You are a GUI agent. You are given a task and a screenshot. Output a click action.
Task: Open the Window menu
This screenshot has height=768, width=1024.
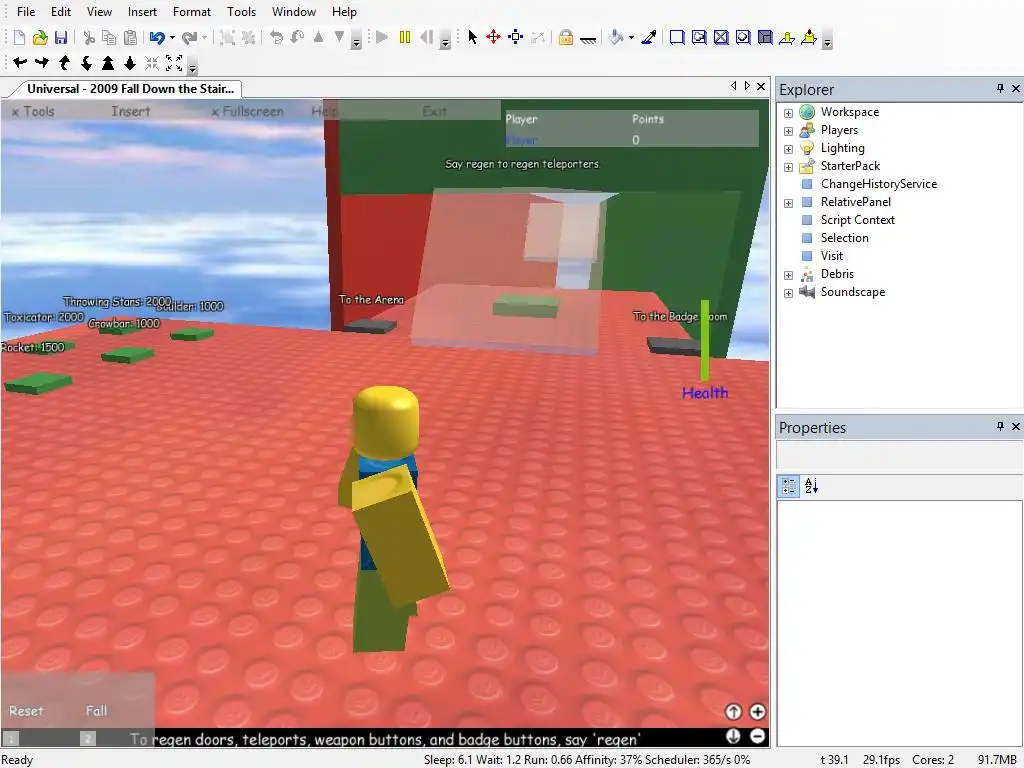click(x=294, y=12)
